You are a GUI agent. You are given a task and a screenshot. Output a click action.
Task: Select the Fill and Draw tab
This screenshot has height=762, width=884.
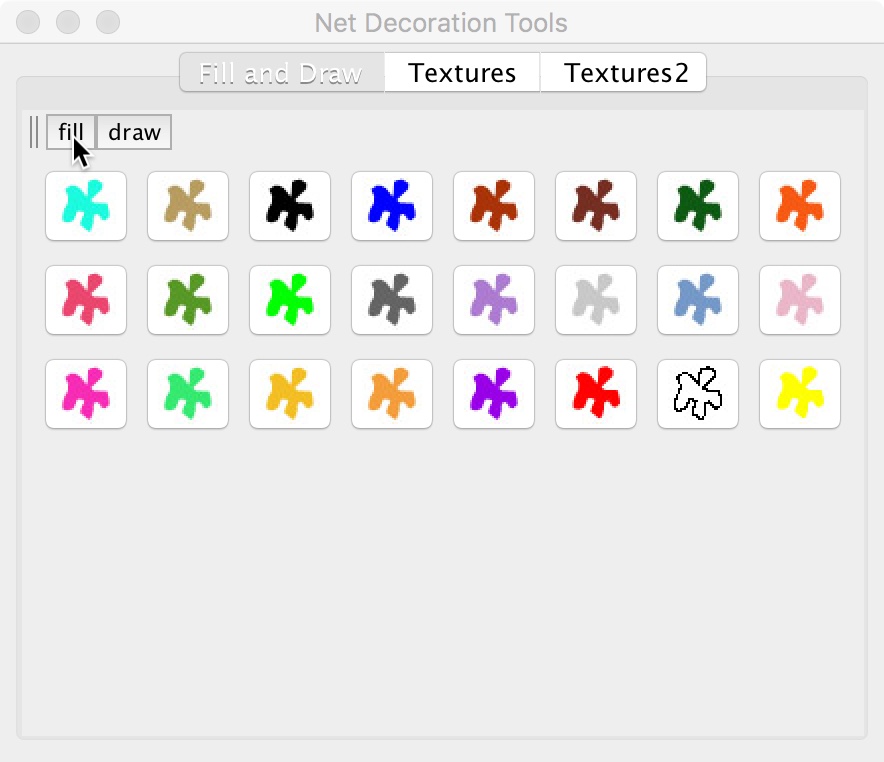point(281,72)
